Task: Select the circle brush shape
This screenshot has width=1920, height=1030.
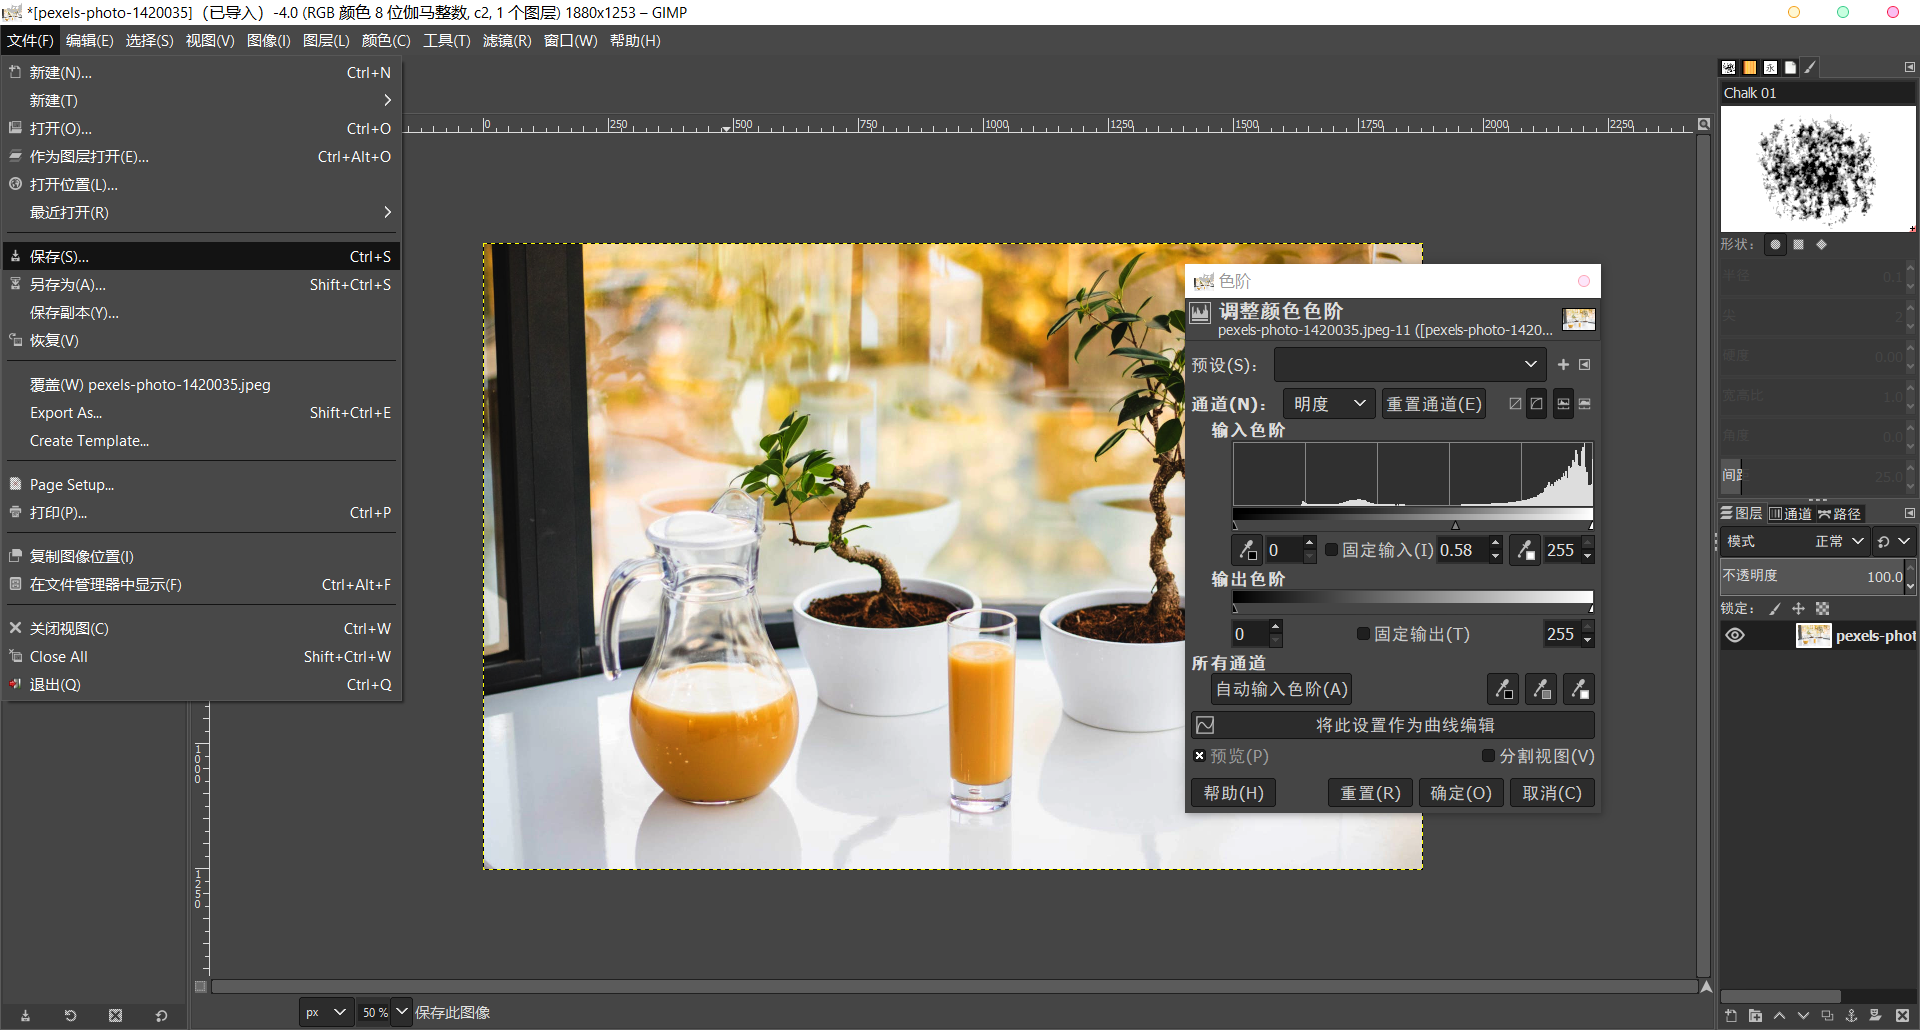Action: [1775, 244]
